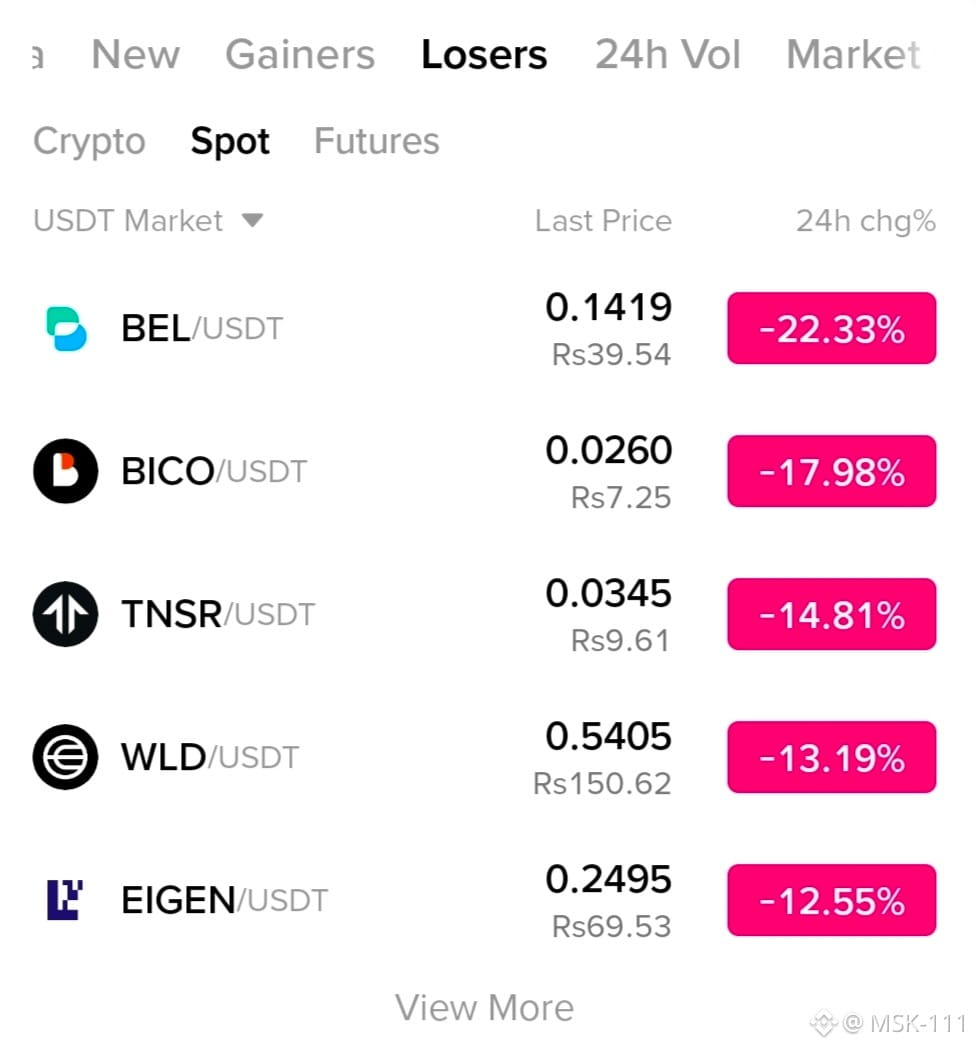Tap the TNSR coin logo icon
The width and height of the screenshot is (976, 1048).
[66, 614]
